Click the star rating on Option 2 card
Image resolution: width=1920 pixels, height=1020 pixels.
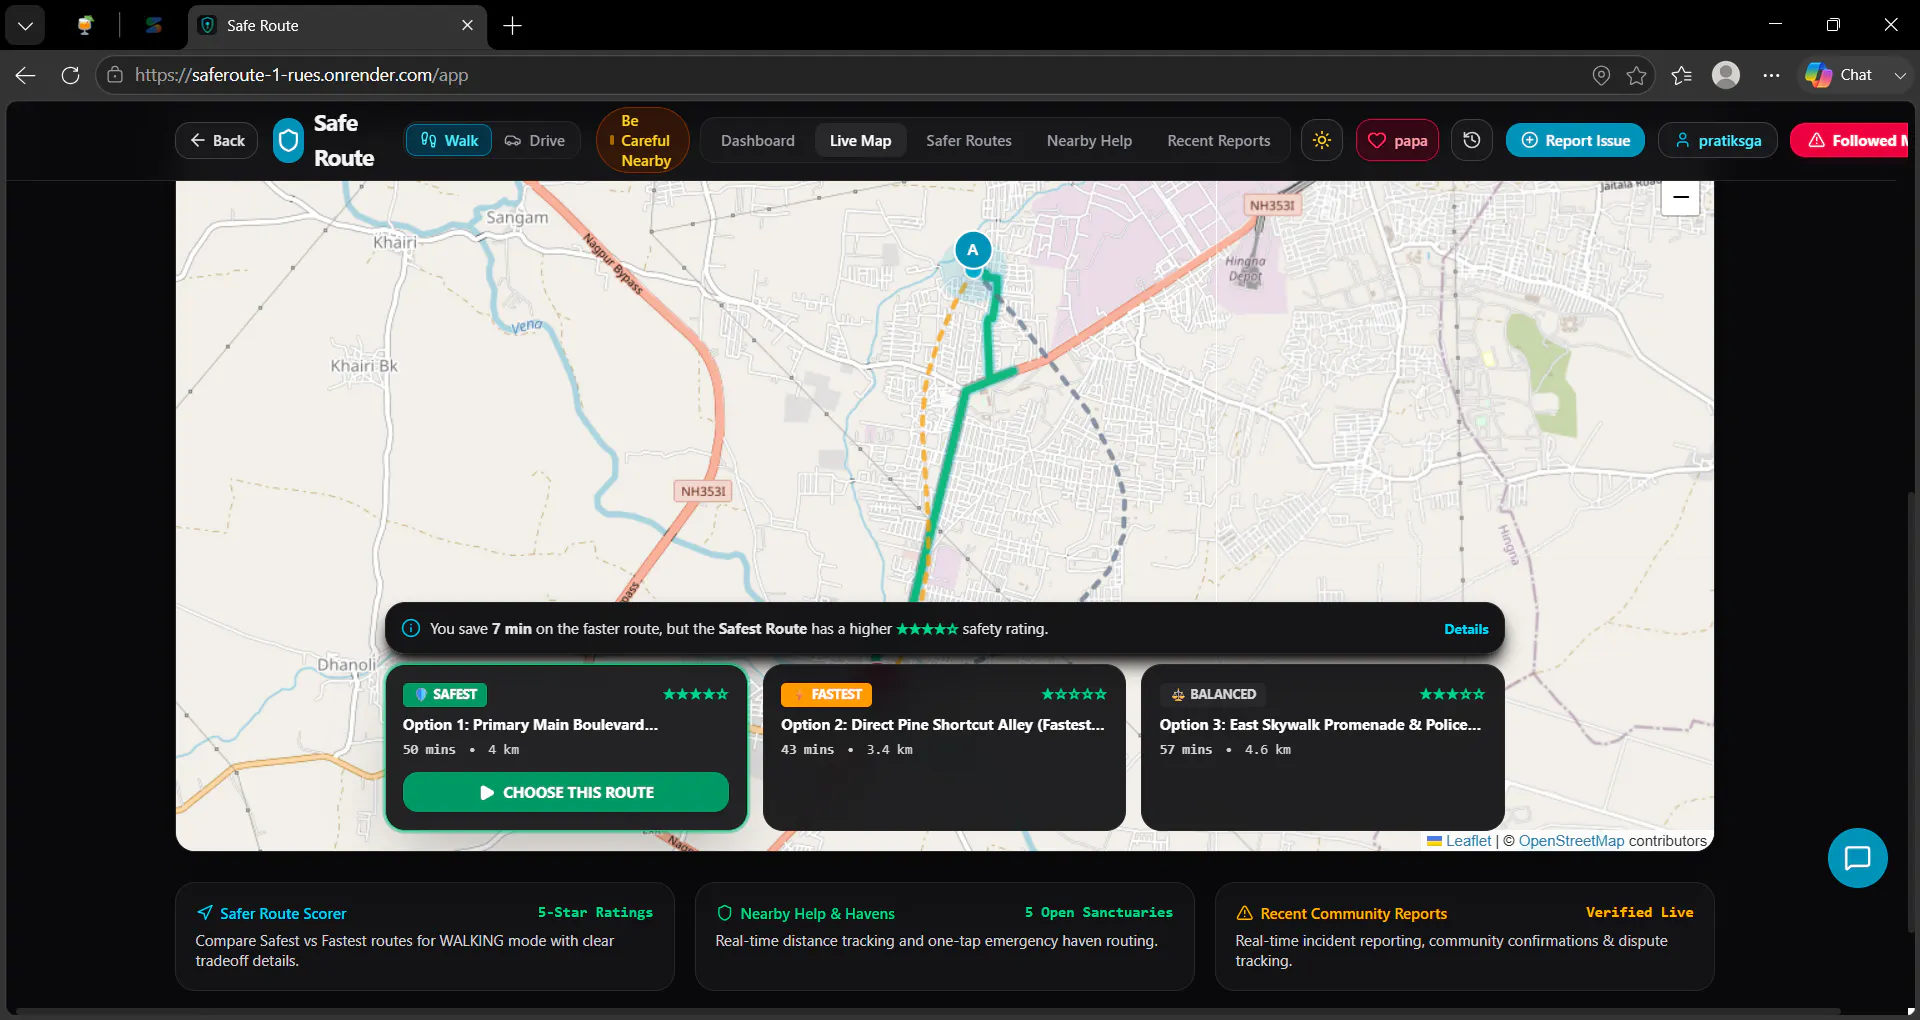[x=1074, y=694]
